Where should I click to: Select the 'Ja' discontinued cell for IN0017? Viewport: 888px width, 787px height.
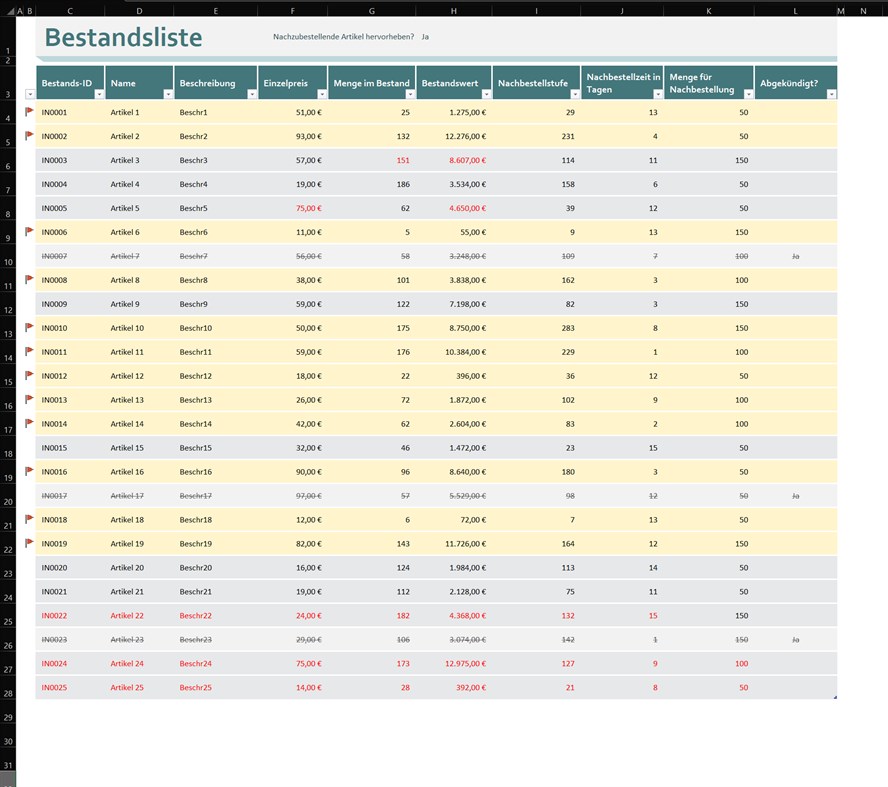point(795,496)
